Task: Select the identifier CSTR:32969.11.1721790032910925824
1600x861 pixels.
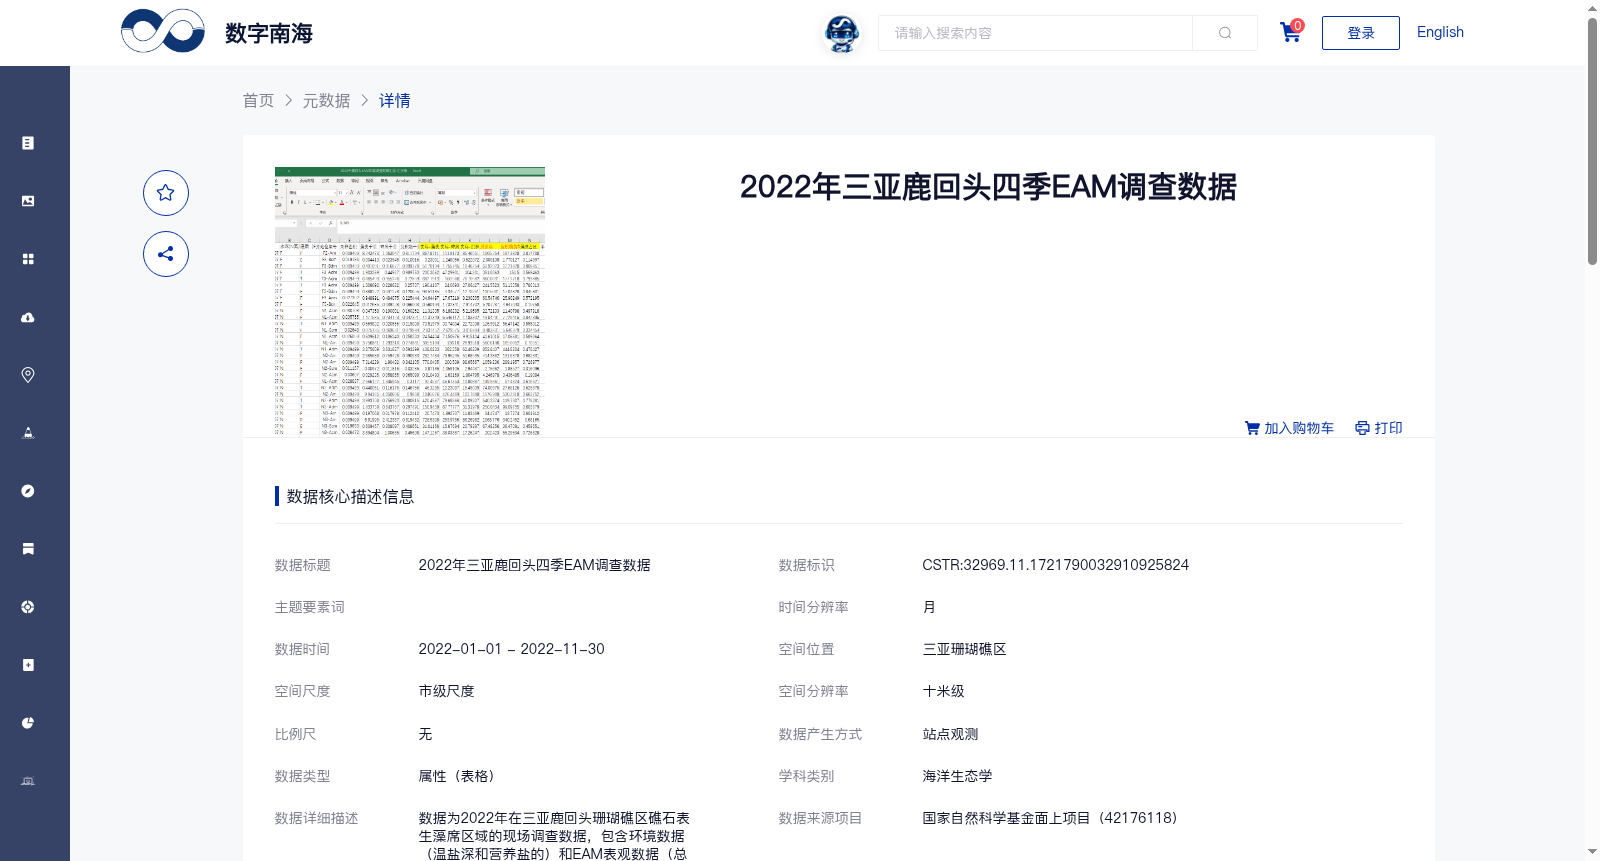Action: [x=1056, y=565]
